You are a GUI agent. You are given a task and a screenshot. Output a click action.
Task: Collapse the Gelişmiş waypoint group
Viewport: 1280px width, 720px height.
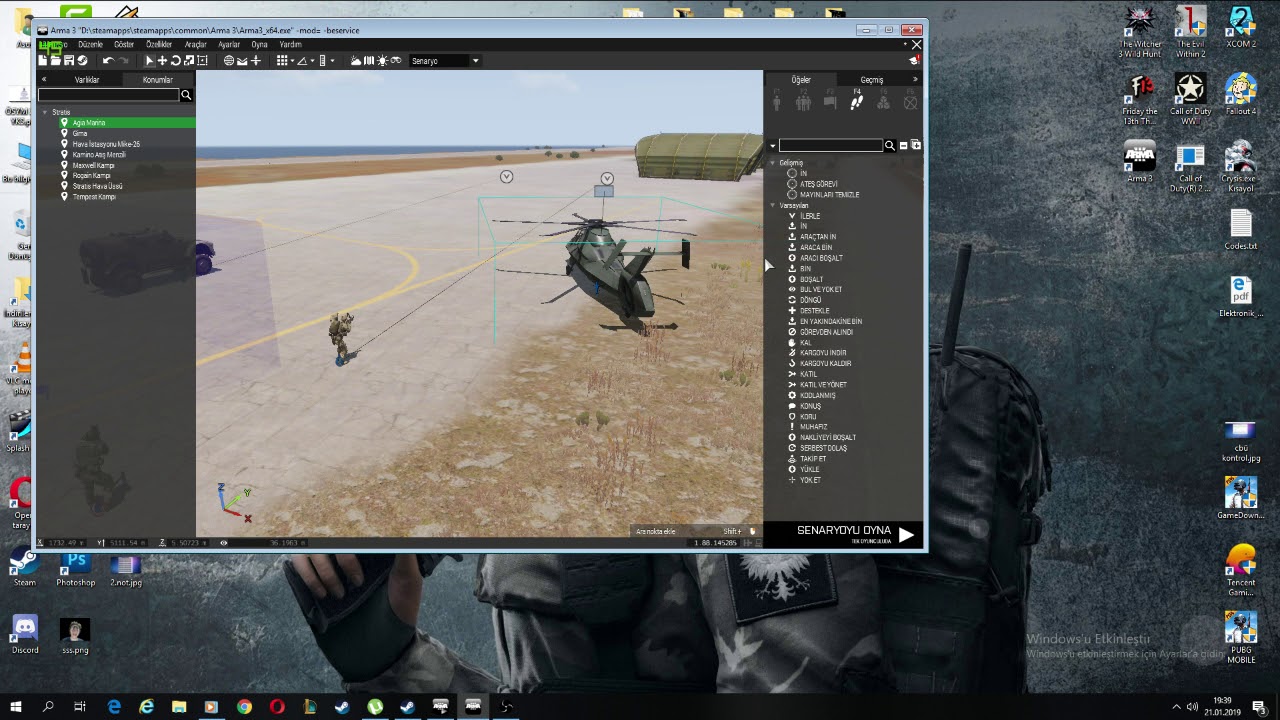[773, 163]
